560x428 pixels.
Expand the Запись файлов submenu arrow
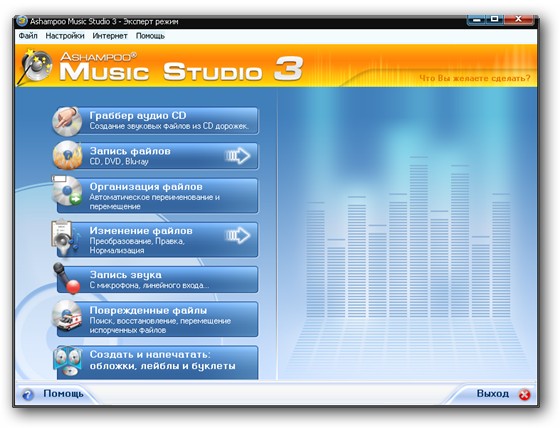238,155
